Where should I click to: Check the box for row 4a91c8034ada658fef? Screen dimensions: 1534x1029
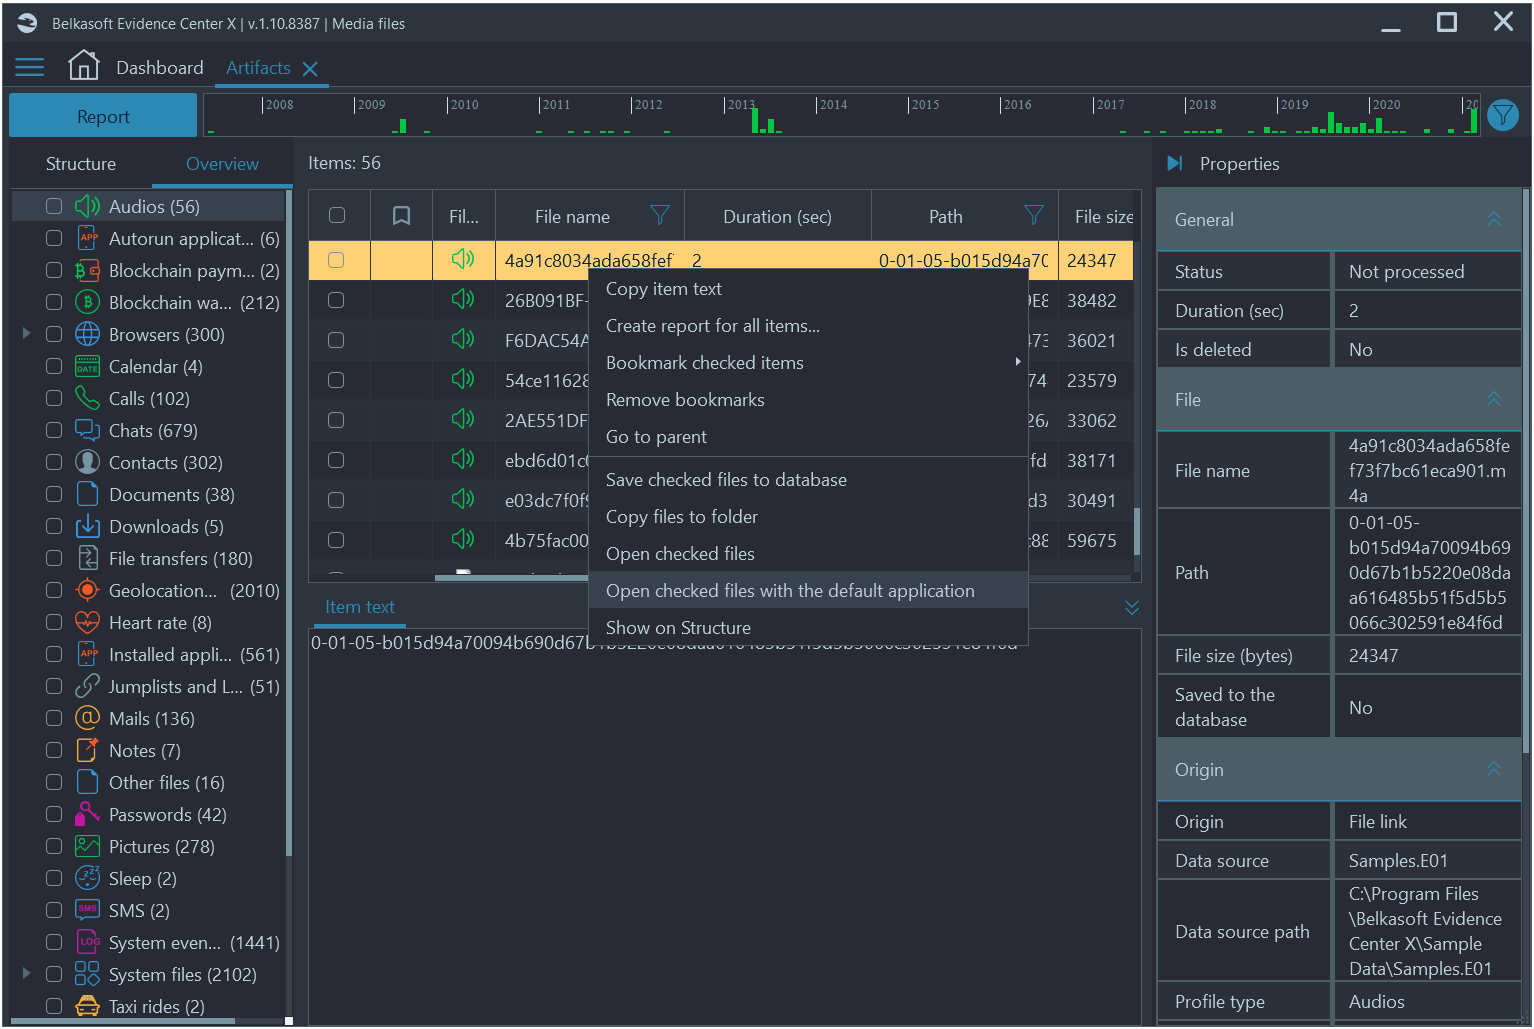click(336, 260)
